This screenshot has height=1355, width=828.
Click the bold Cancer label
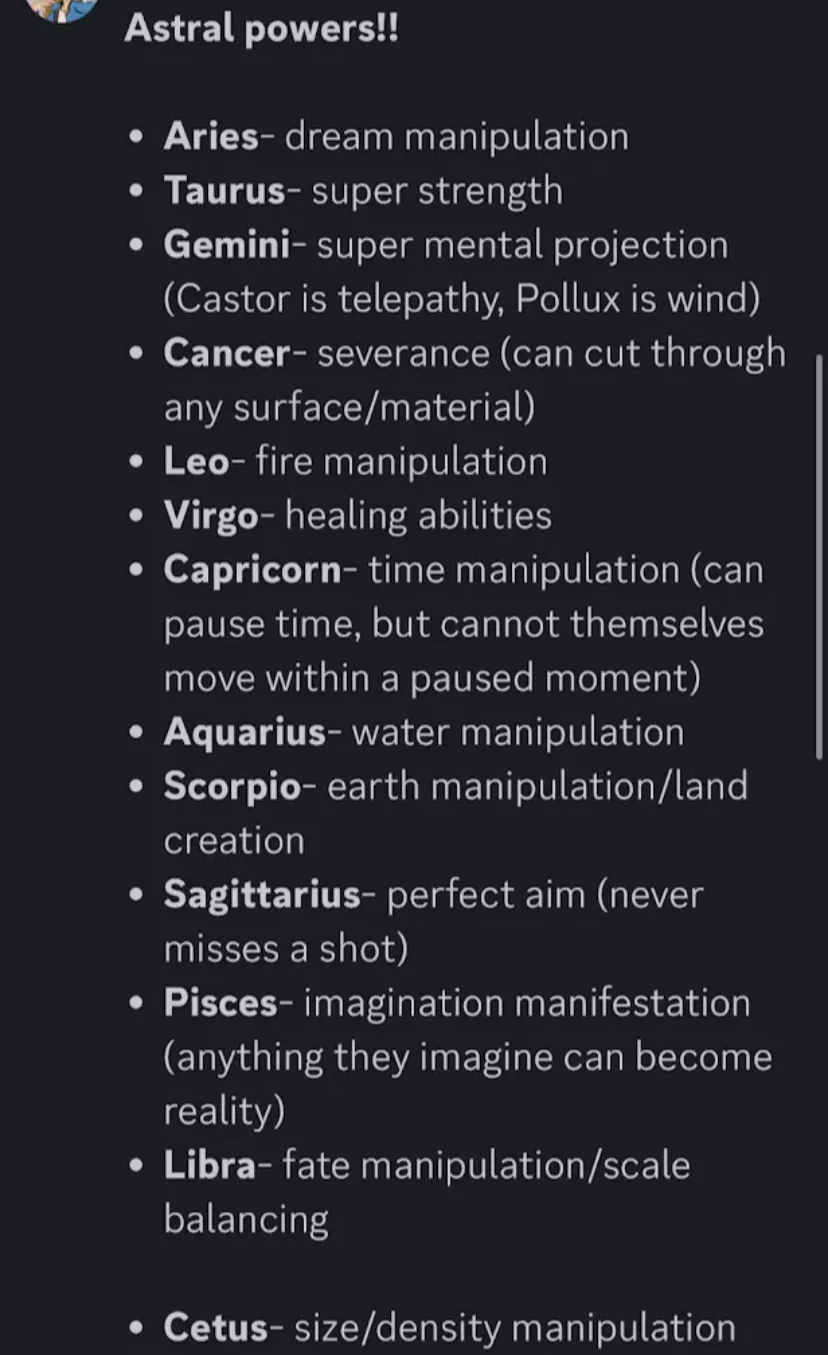(x=226, y=353)
